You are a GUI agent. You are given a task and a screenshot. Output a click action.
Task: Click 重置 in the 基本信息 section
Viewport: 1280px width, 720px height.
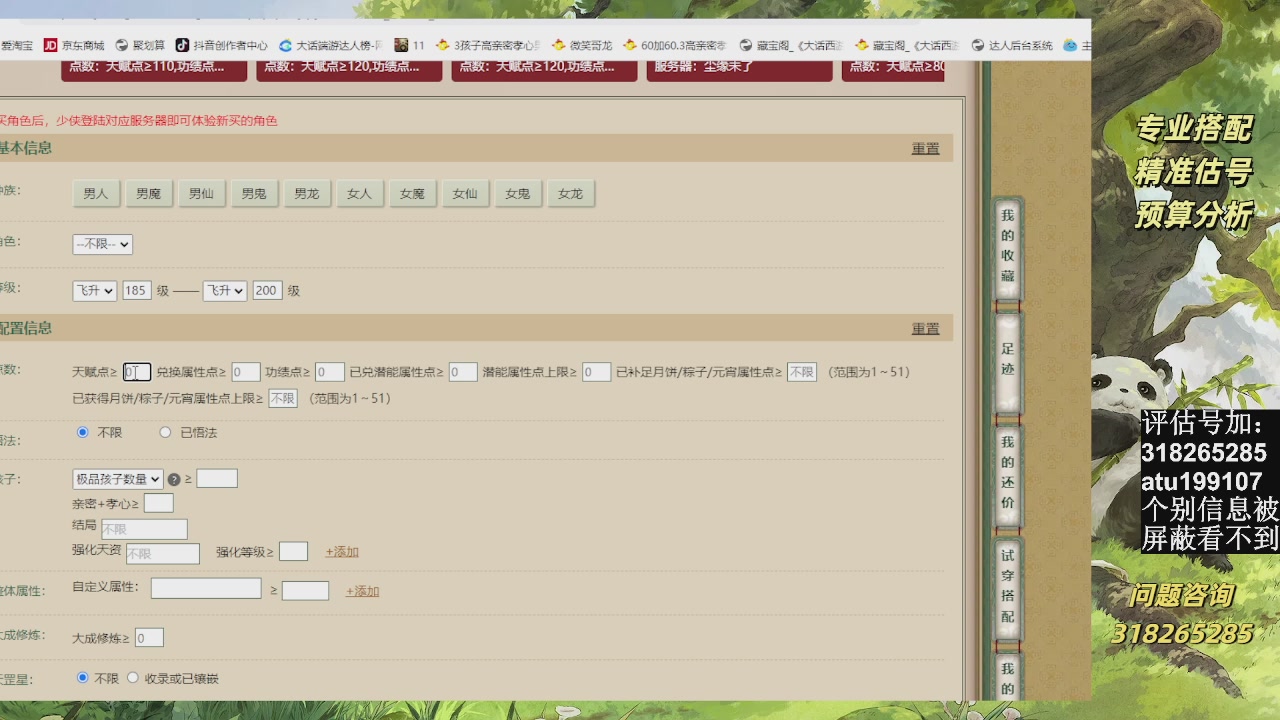(x=926, y=148)
